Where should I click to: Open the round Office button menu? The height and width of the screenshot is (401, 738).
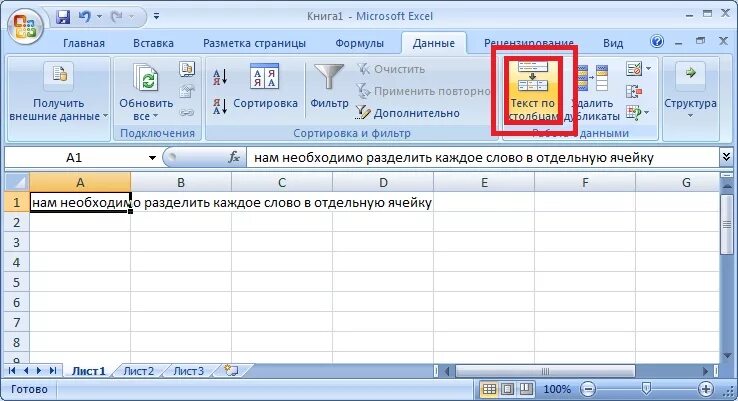[24, 27]
